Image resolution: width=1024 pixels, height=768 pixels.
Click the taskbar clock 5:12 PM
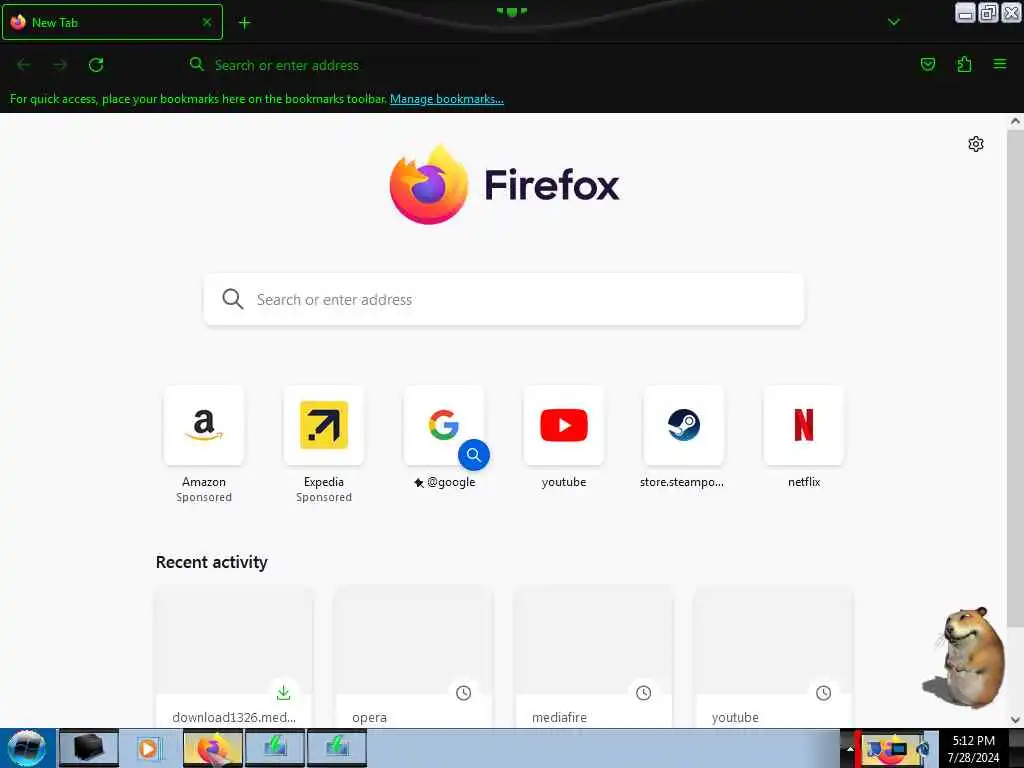(x=973, y=749)
